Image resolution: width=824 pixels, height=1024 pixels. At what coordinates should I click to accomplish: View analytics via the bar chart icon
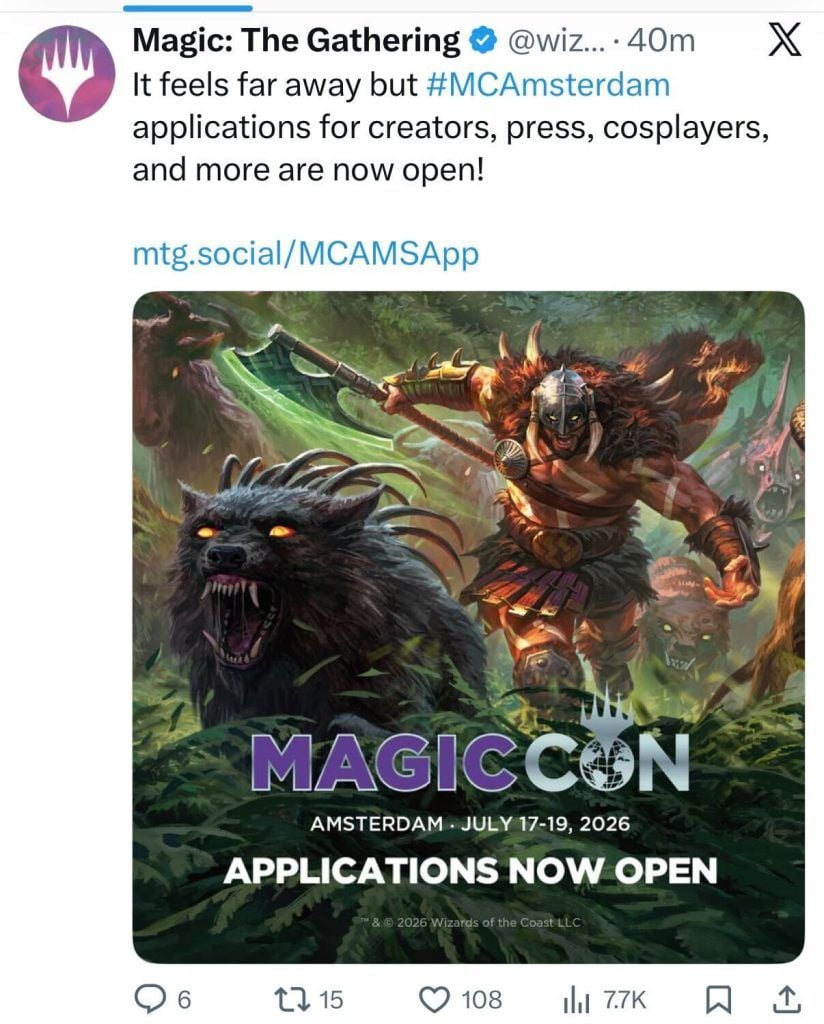click(x=577, y=1000)
